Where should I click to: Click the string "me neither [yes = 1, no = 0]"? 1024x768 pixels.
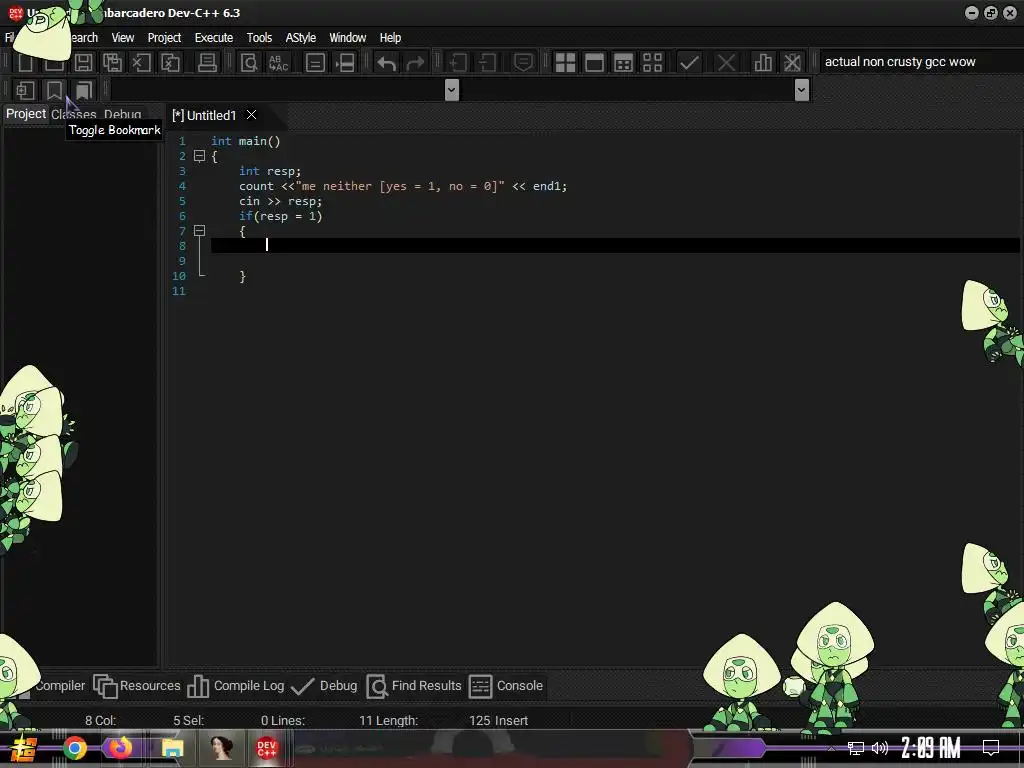[x=400, y=186]
